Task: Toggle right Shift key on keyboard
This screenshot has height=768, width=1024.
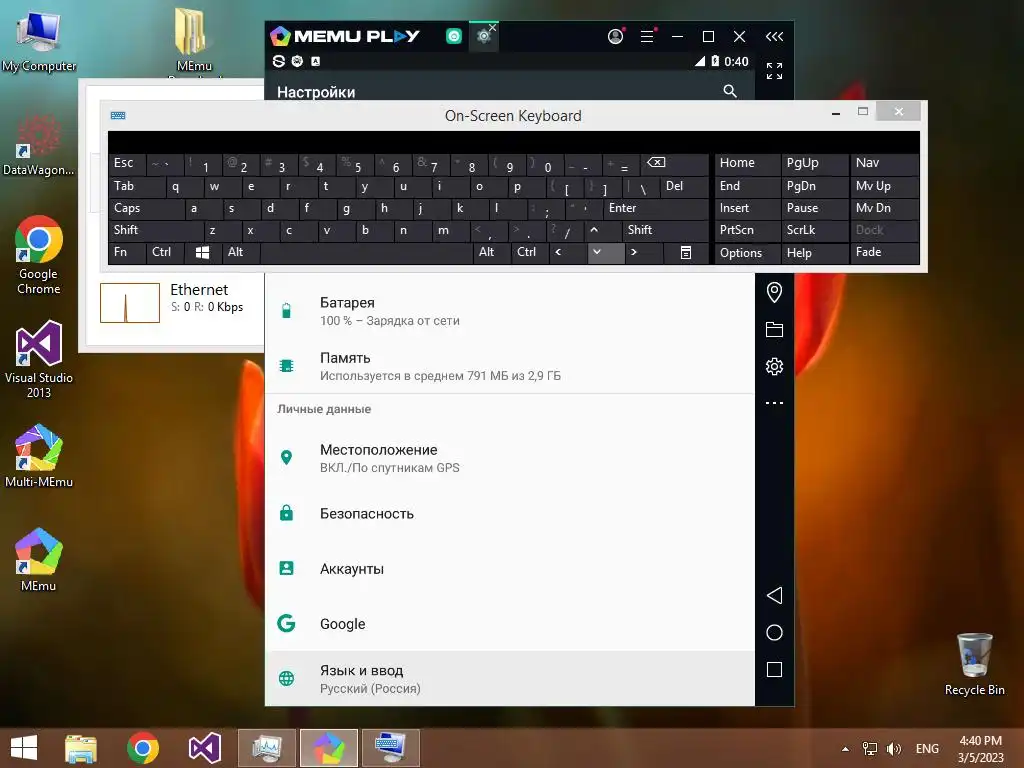Action: pyautogui.click(x=665, y=230)
